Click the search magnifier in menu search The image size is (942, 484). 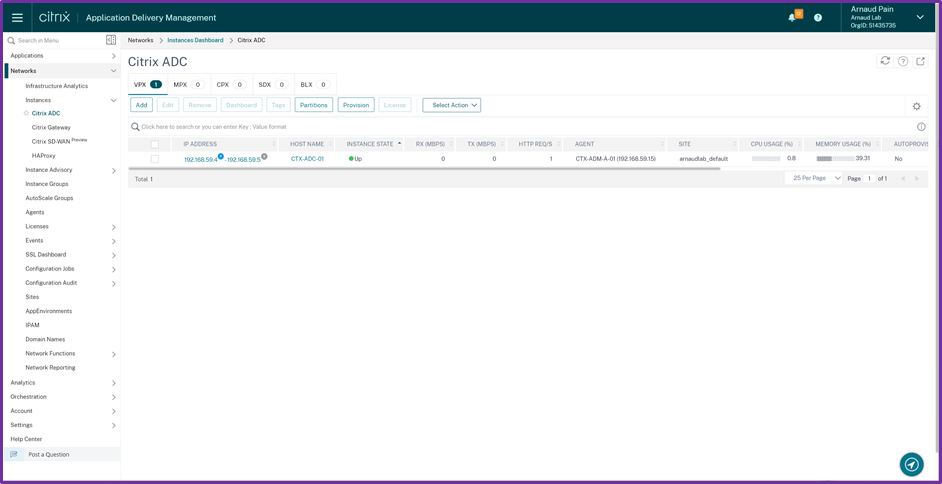click(x=11, y=41)
